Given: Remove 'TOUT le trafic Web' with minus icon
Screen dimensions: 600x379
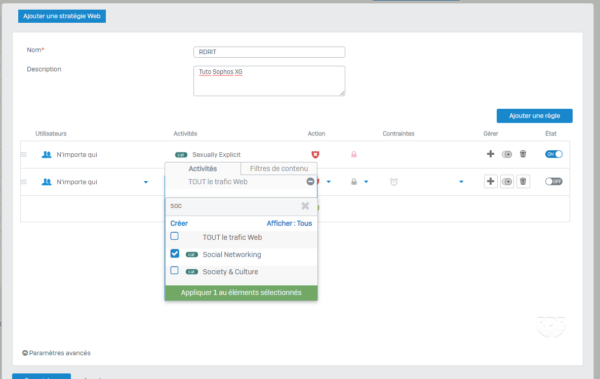Looking at the screenshot, I should click(x=310, y=181).
